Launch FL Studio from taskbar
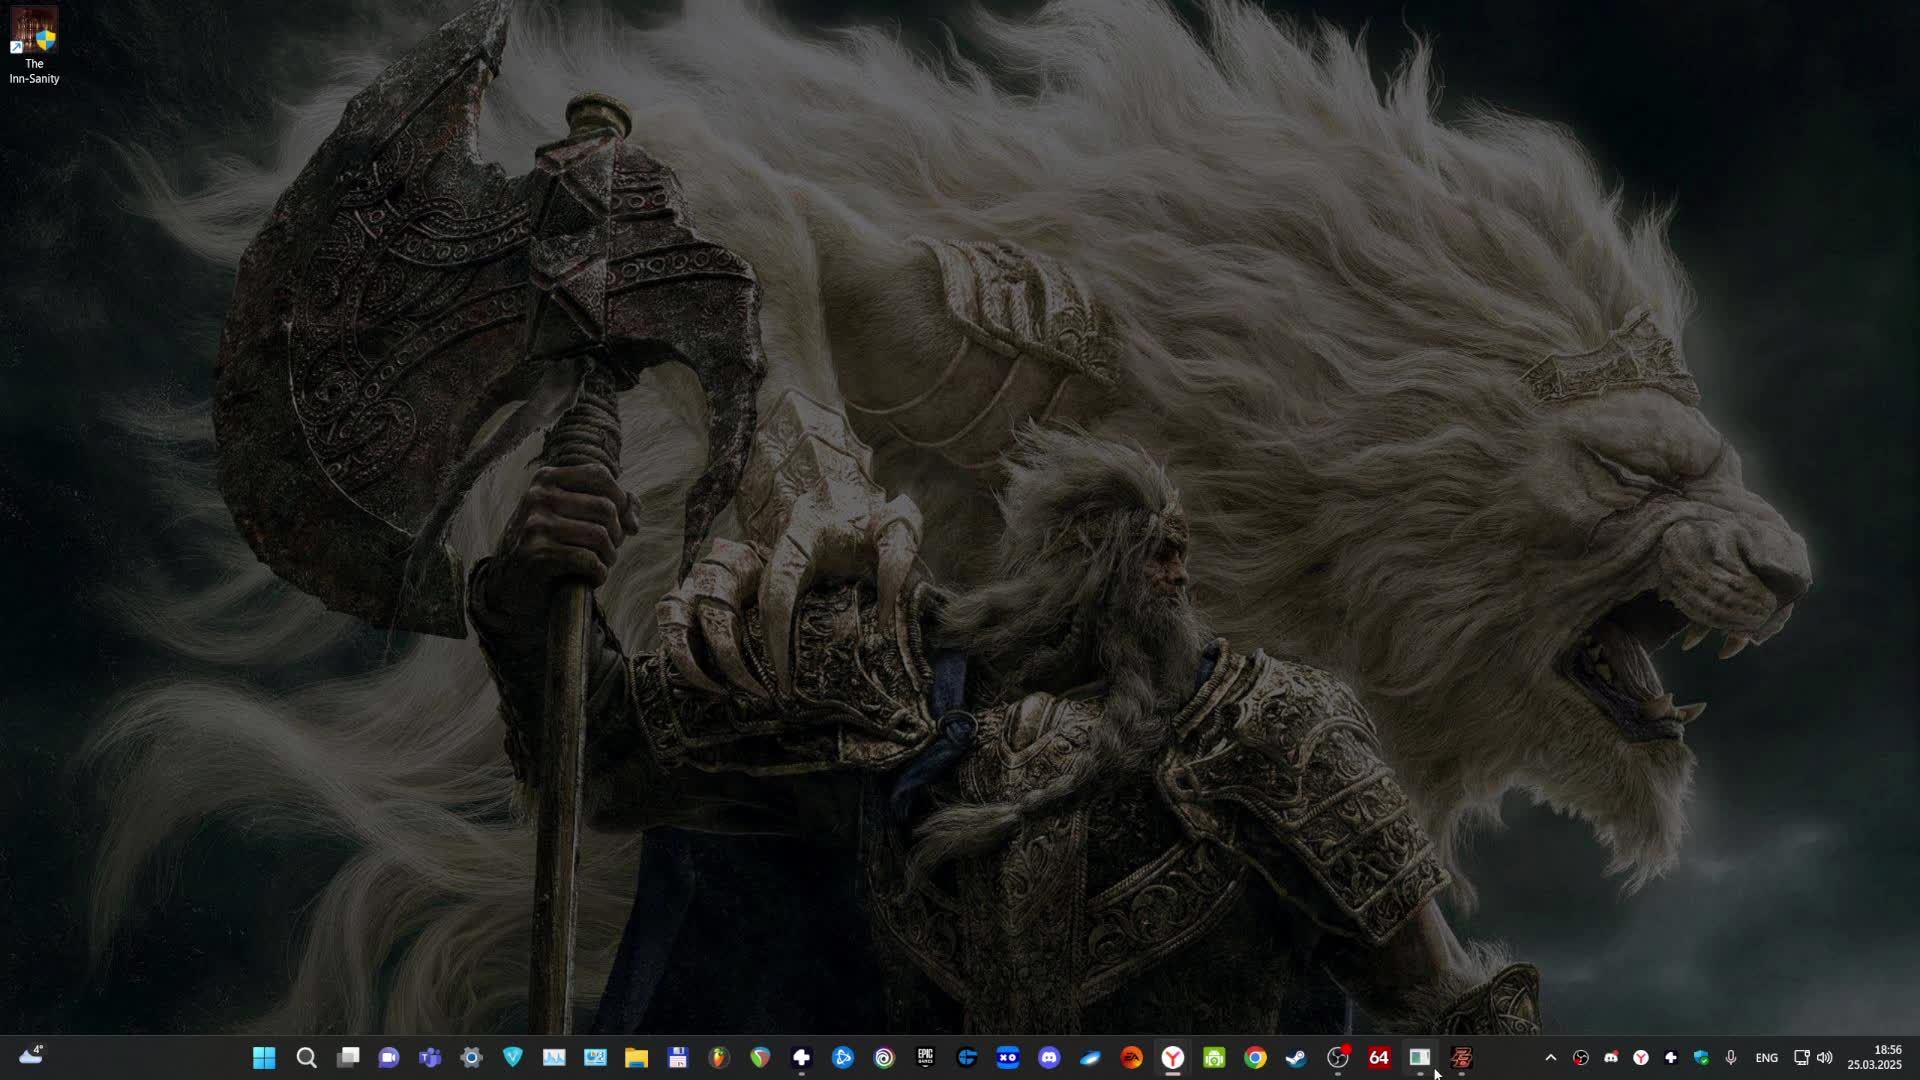The width and height of the screenshot is (1920, 1080). 719,1058
